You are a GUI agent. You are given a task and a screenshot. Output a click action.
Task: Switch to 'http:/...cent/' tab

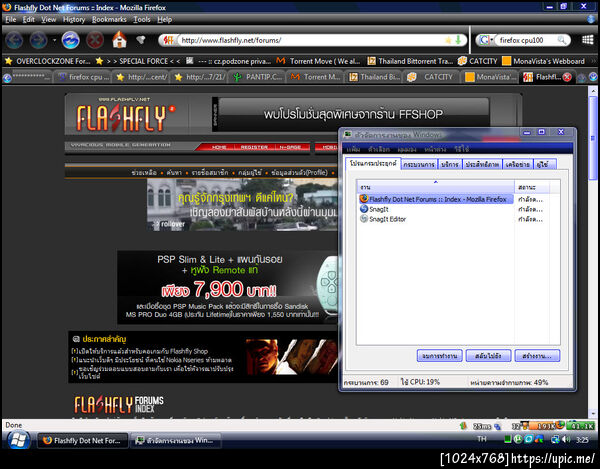[x=142, y=77]
